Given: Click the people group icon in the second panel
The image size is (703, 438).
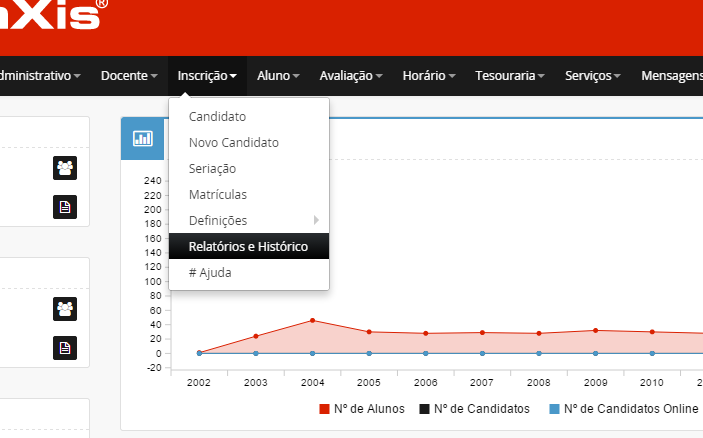Looking at the screenshot, I should [x=65, y=309].
